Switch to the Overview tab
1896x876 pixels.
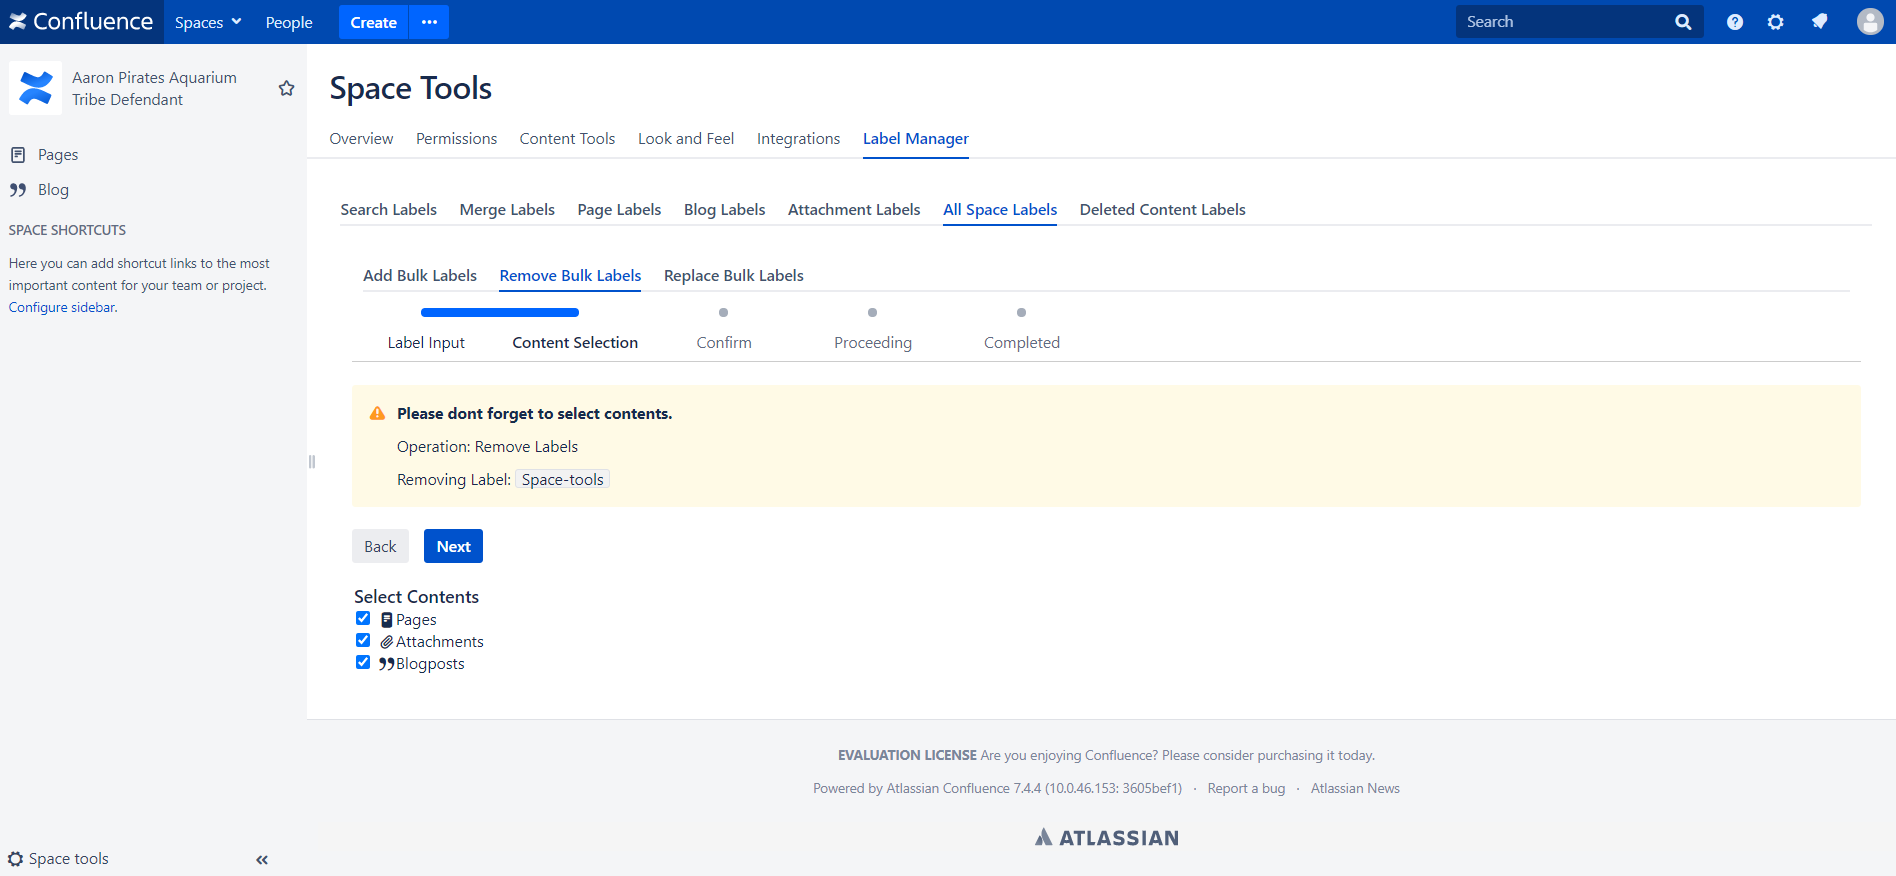click(361, 139)
